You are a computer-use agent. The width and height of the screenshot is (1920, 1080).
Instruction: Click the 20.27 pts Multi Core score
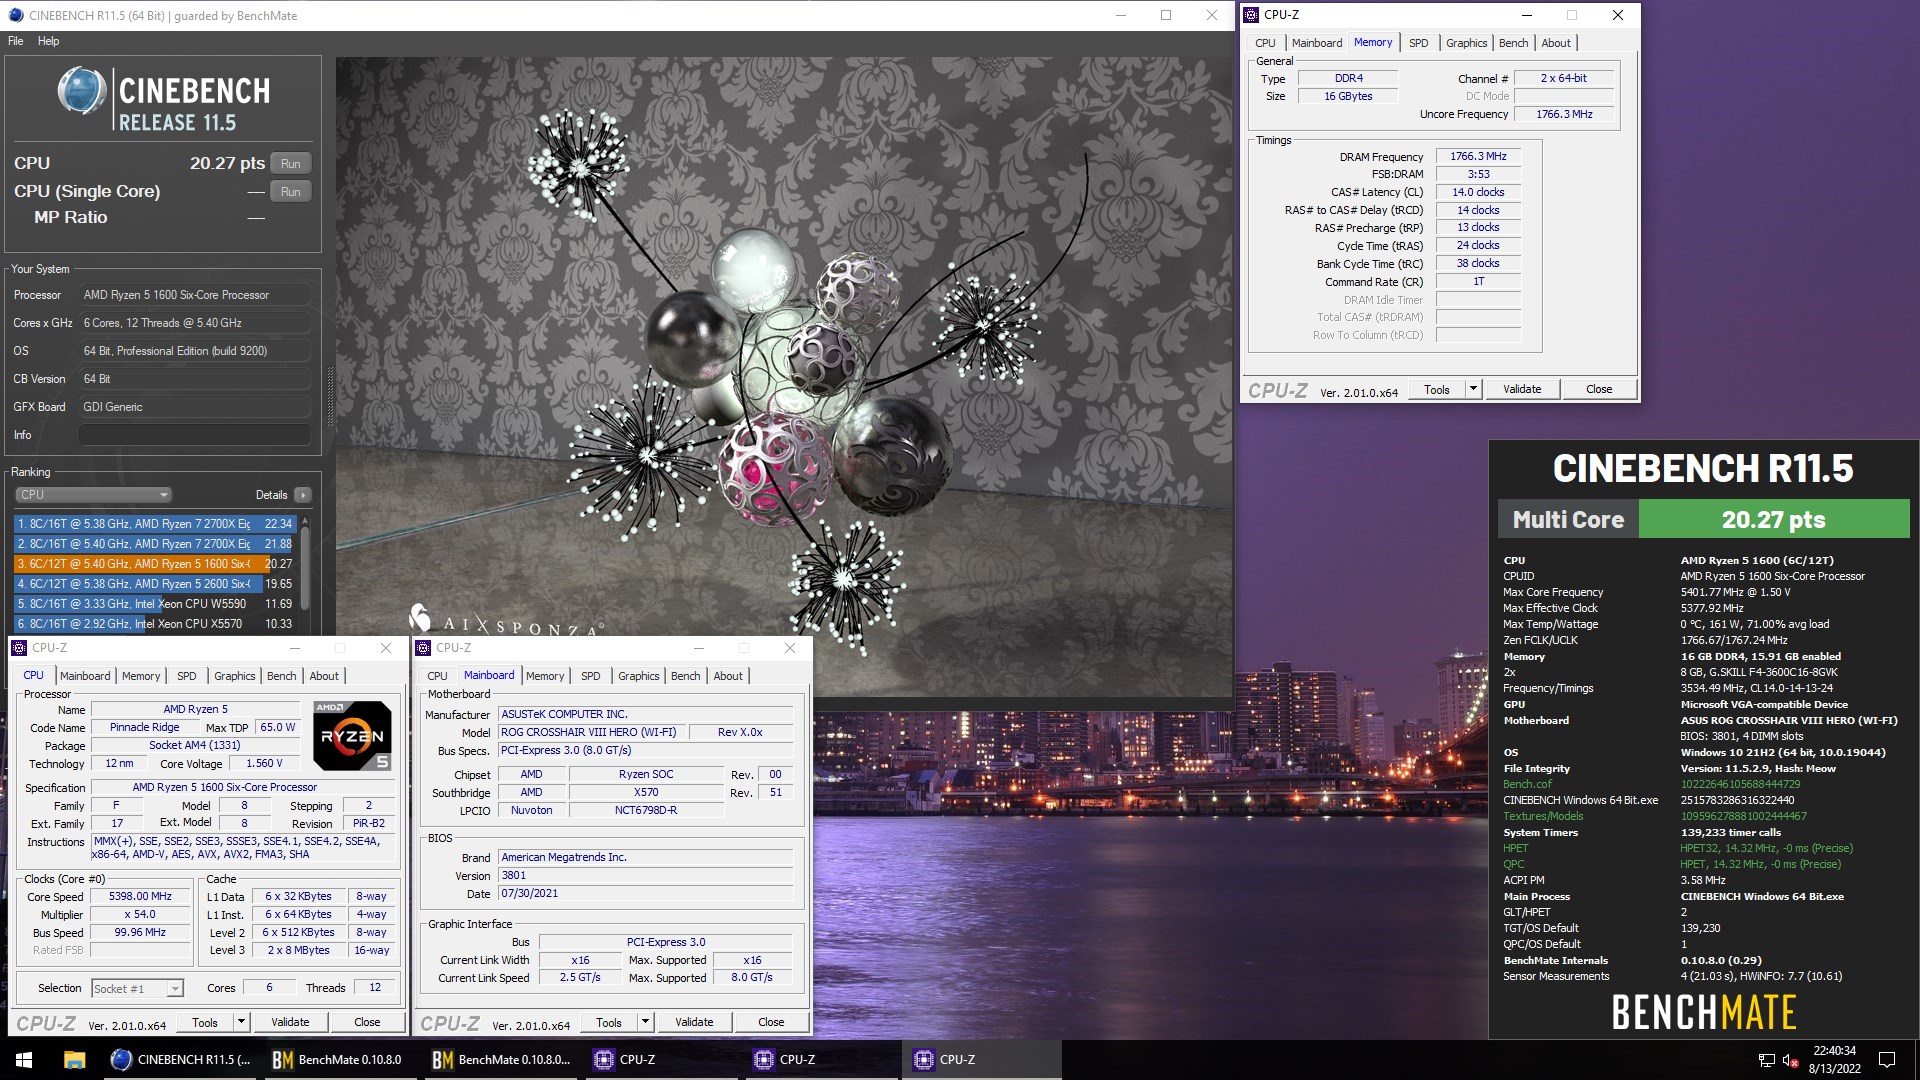pyautogui.click(x=1773, y=520)
